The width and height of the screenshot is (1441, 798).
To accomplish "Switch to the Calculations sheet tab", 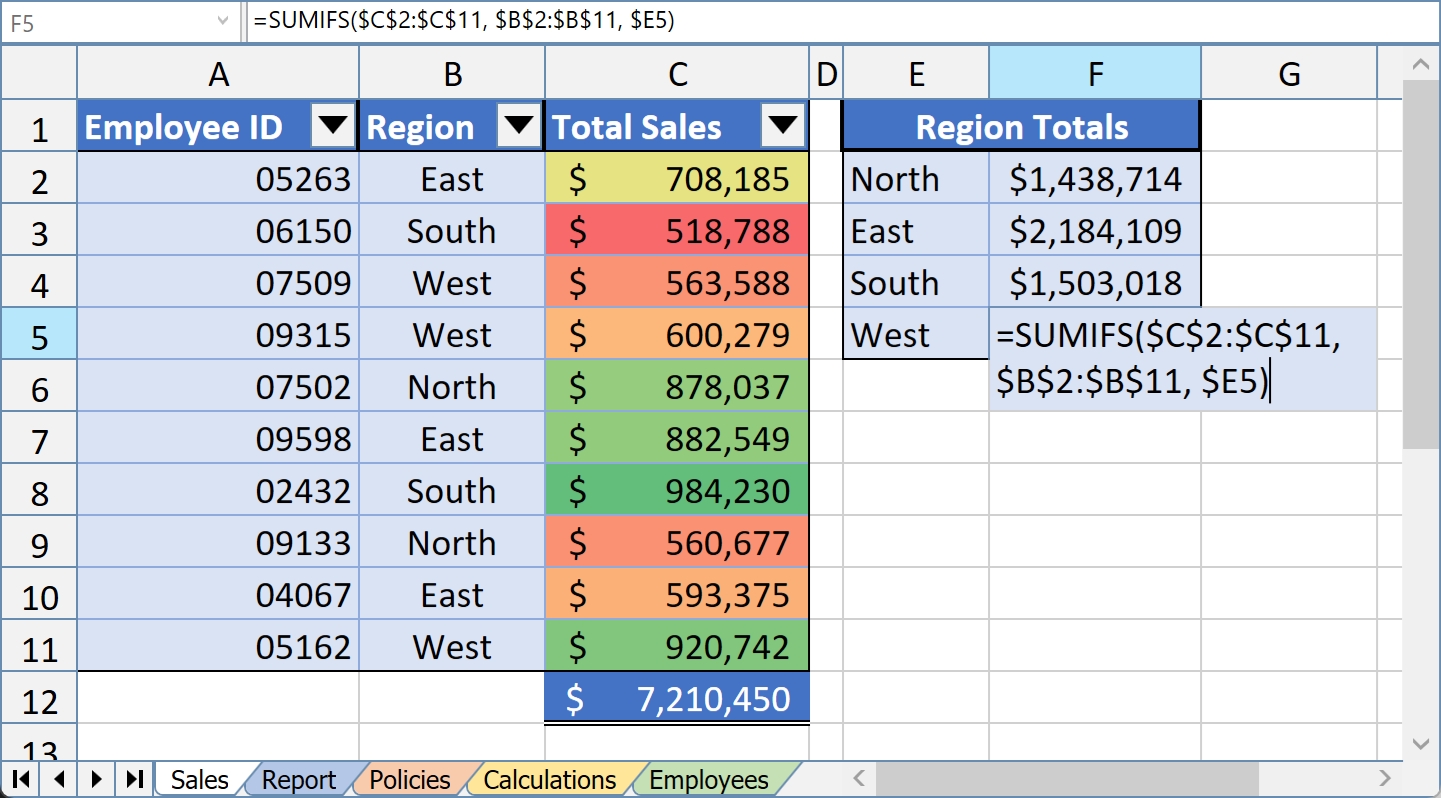I will pyautogui.click(x=549, y=780).
